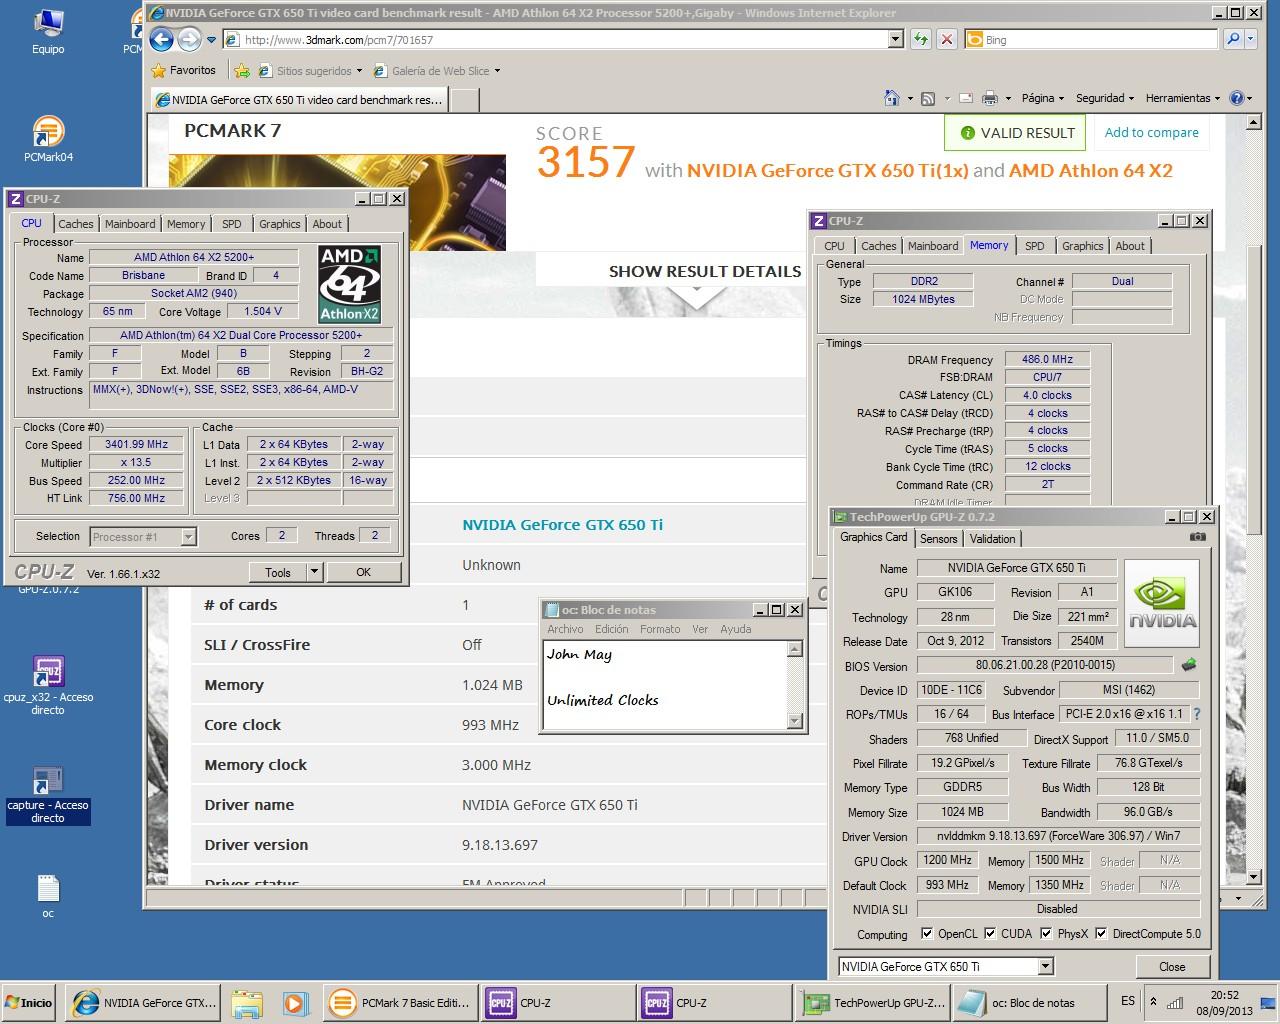This screenshot has height=1024, width=1280.
Task: Open the IE Home icon
Action: click(892, 98)
